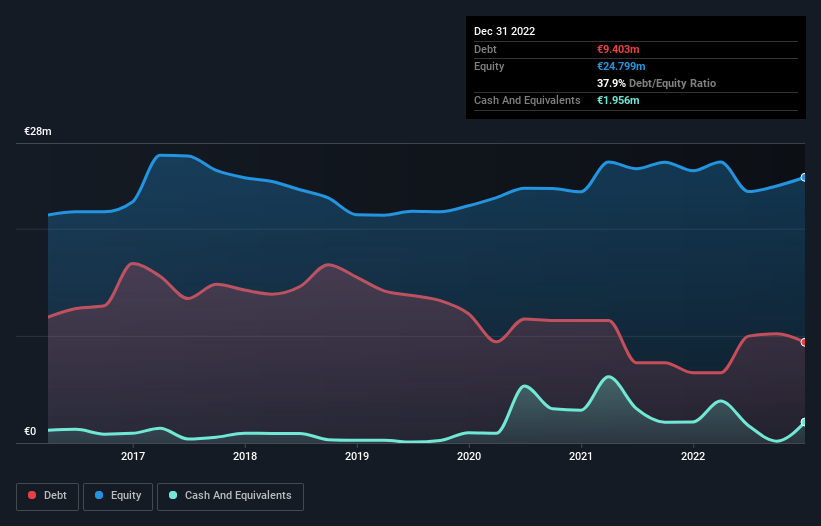Click the €28m y-axis label
821x526 pixels.
tap(38, 131)
